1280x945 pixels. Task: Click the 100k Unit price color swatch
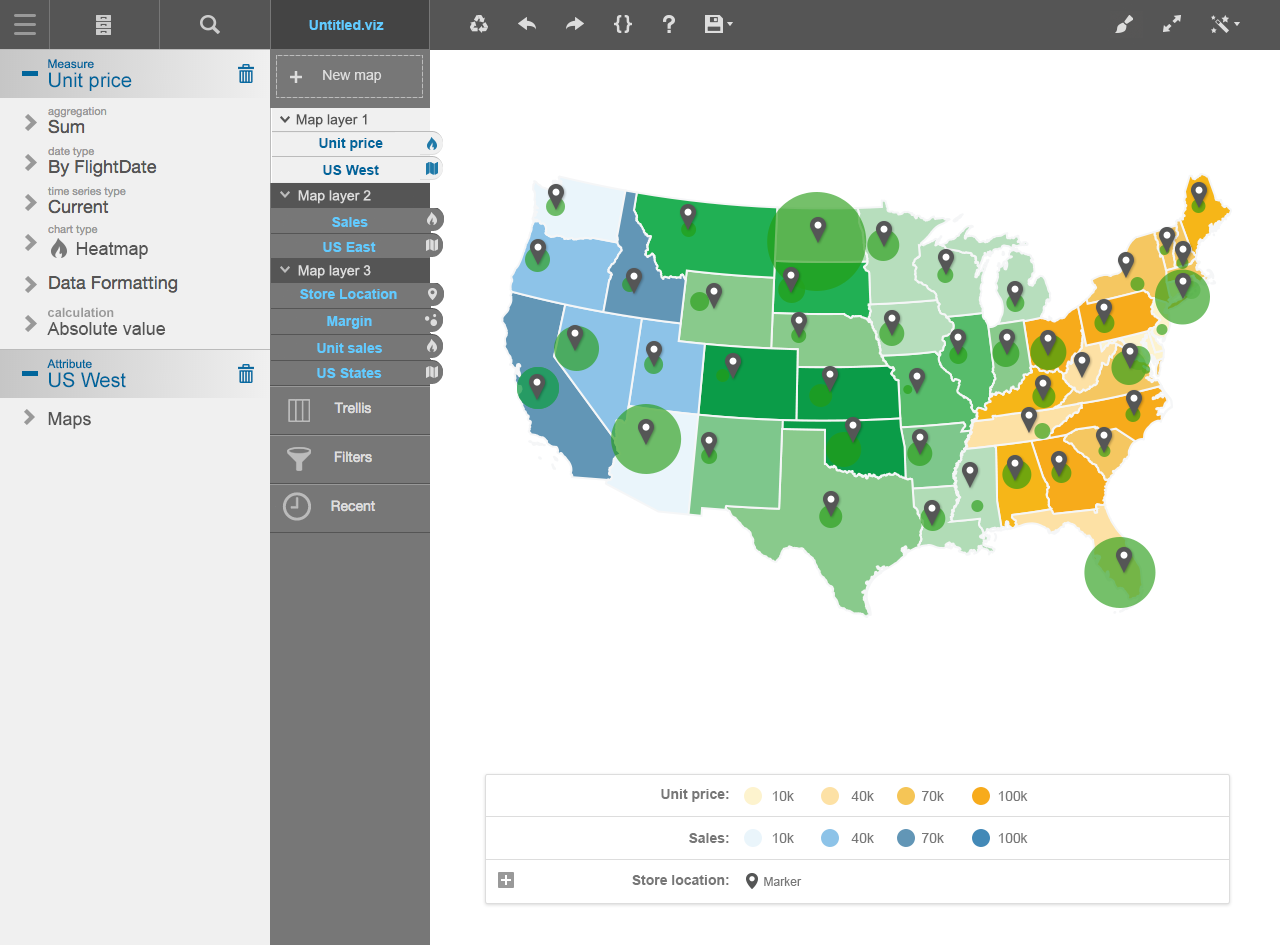(x=980, y=796)
